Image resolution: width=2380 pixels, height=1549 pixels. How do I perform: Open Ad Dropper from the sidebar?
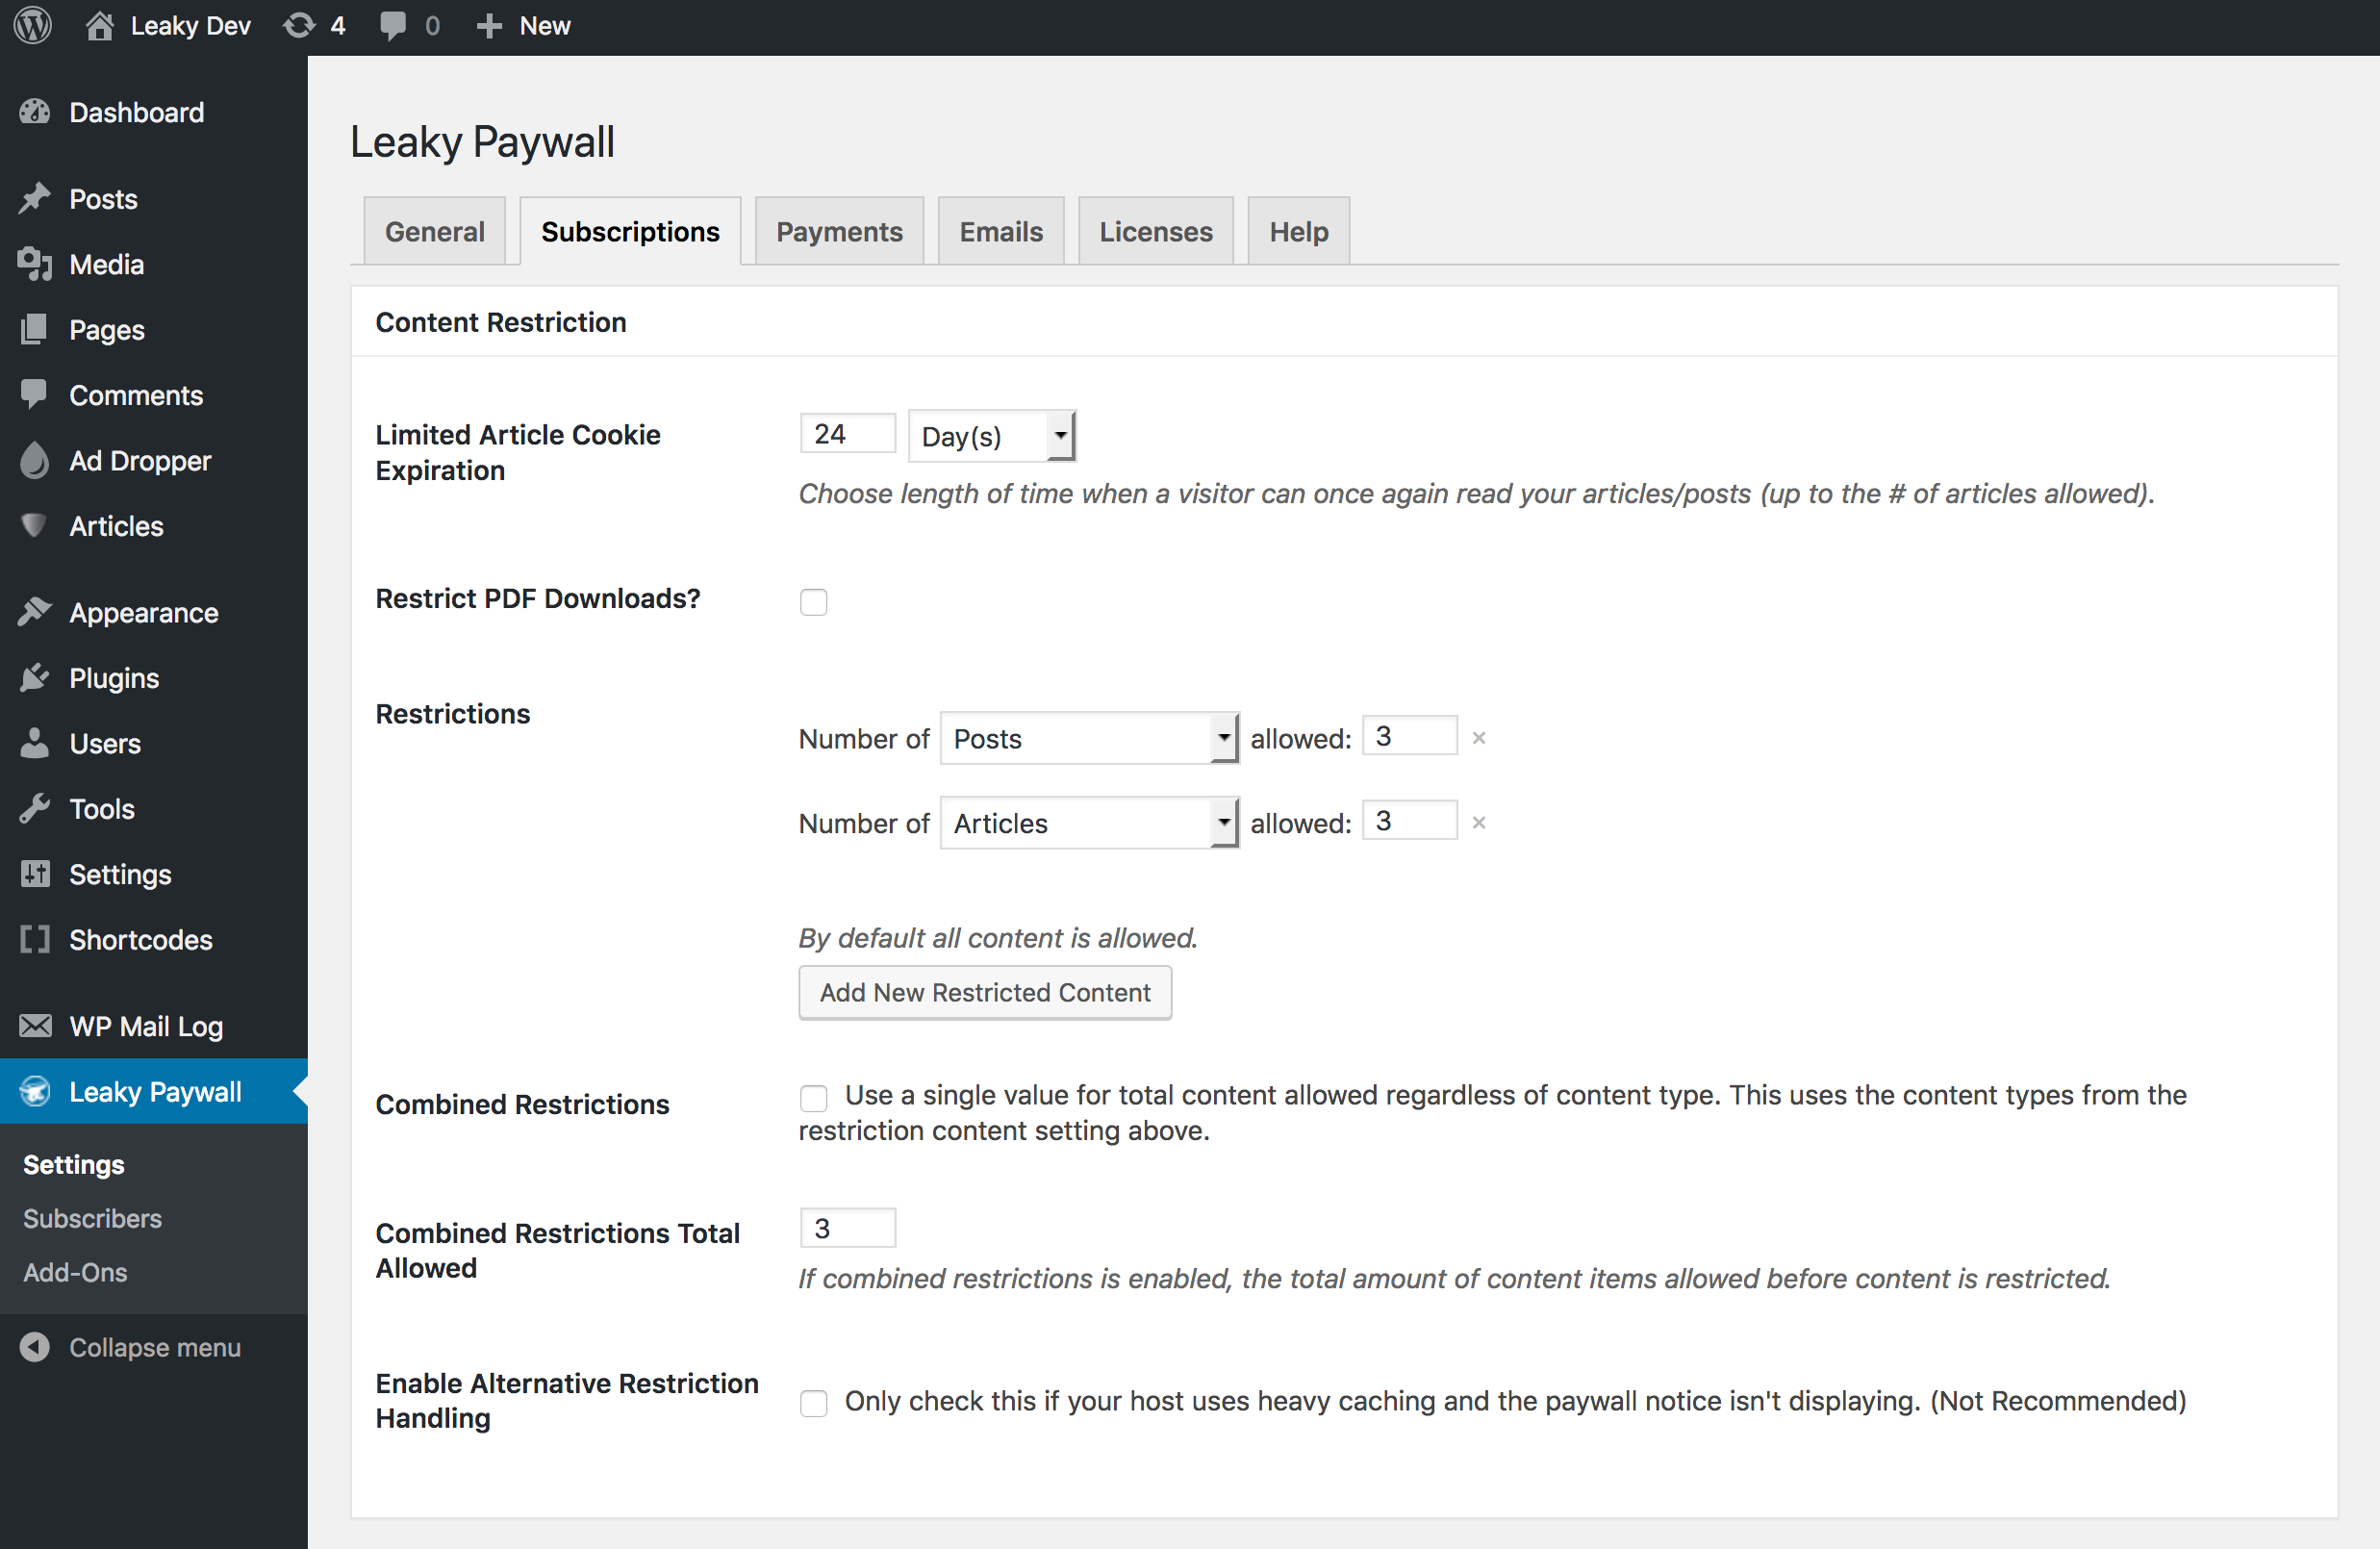[139, 461]
